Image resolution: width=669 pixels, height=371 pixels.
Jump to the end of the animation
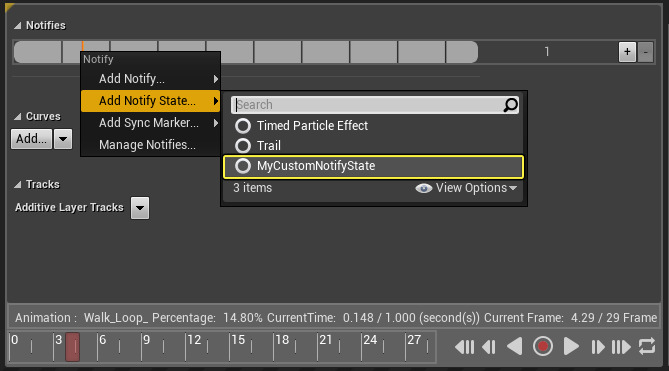pos(621,347)
